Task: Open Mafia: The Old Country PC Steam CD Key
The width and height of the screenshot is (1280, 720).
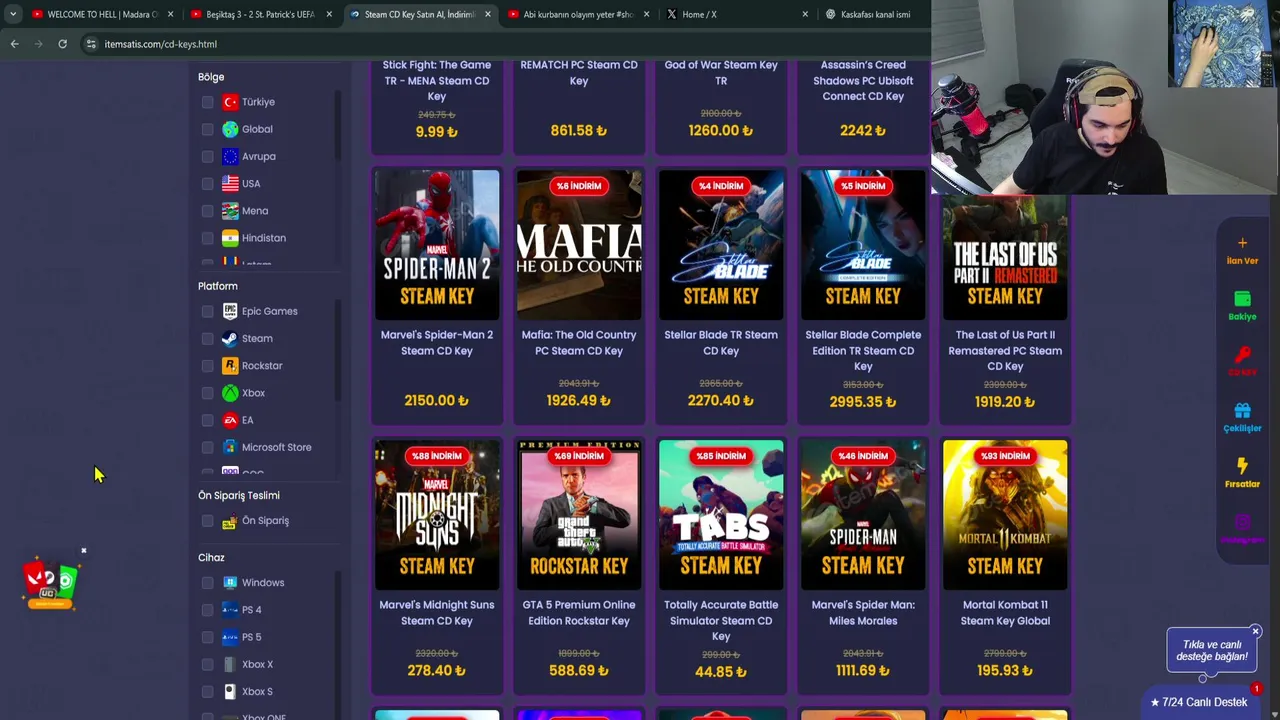Action: (x=579, y=343)
